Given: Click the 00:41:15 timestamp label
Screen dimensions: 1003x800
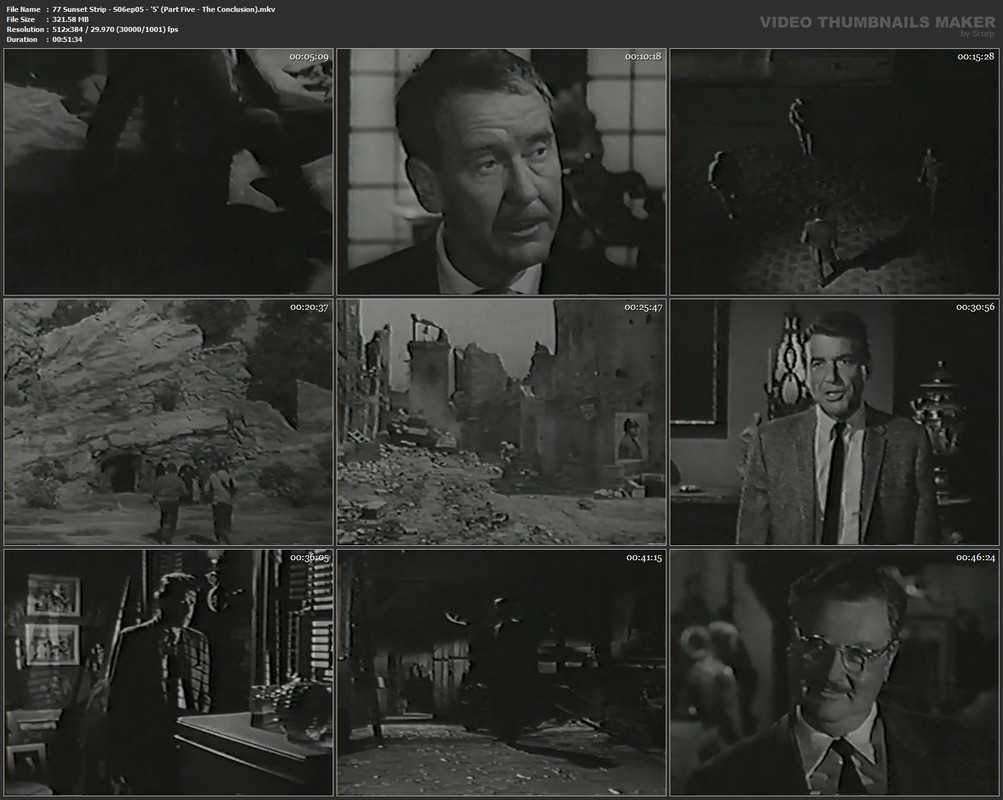Looking at the screenshot, I should 644,558.
